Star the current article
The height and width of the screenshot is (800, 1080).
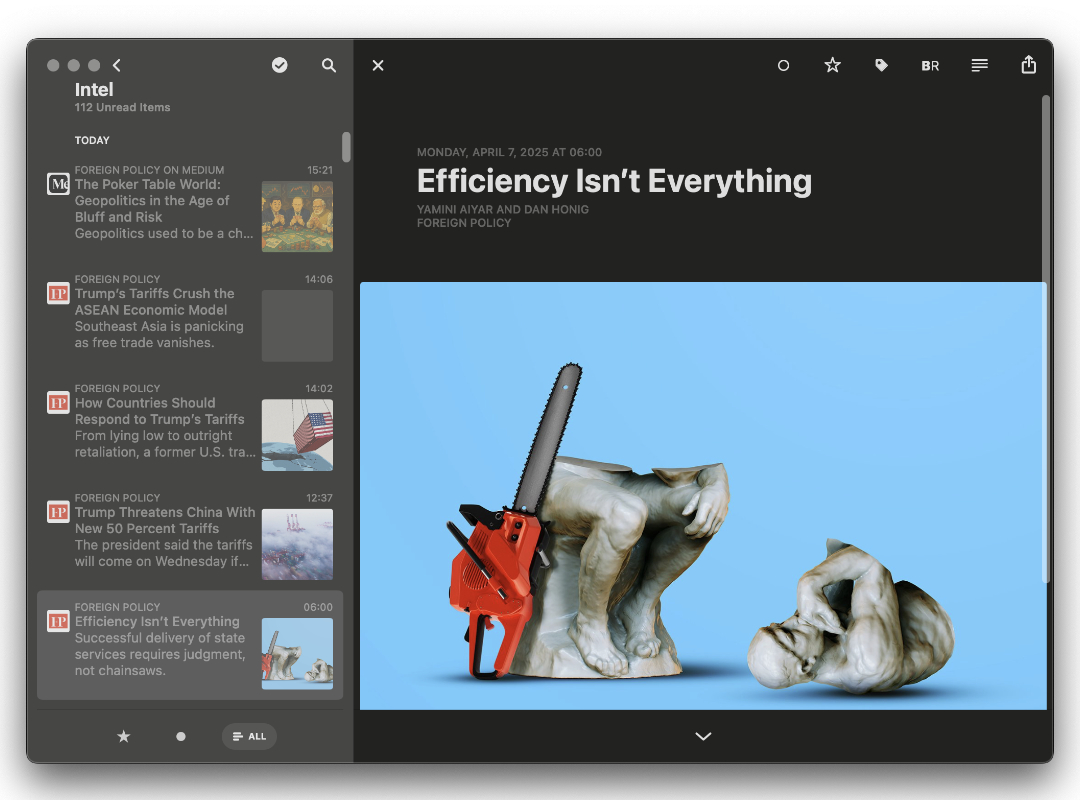click(x=832, y=65)
